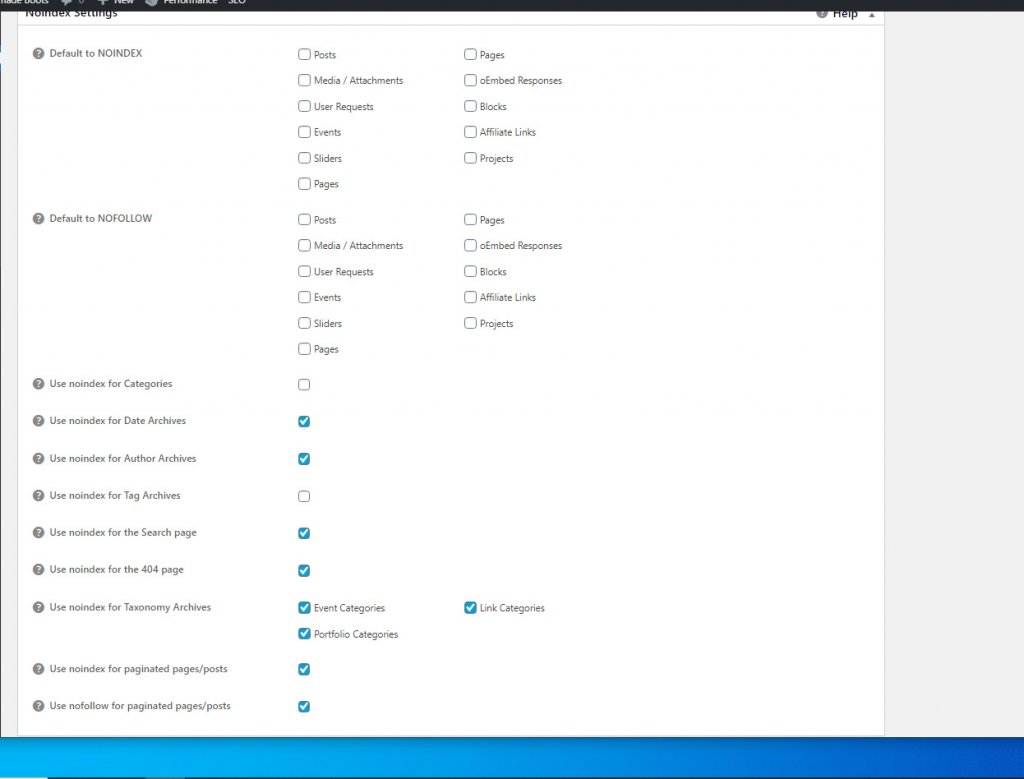Collapse the Noindex Settings panel arrow
1024x779 pixels.
(x=871, y=14)
